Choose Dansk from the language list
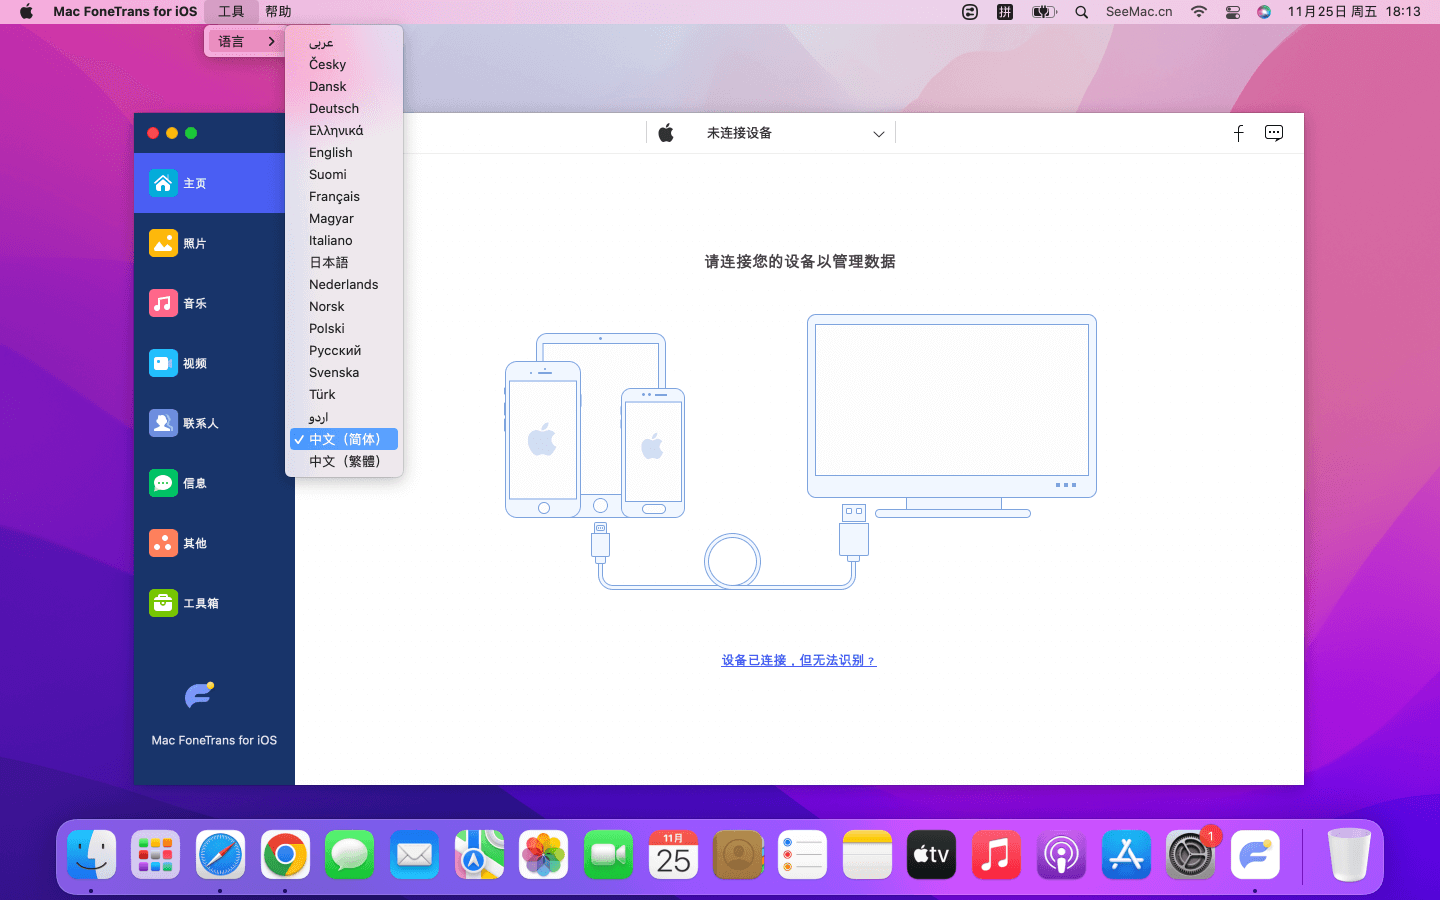This screenshot has height=900, width=1440. point(344,87)
